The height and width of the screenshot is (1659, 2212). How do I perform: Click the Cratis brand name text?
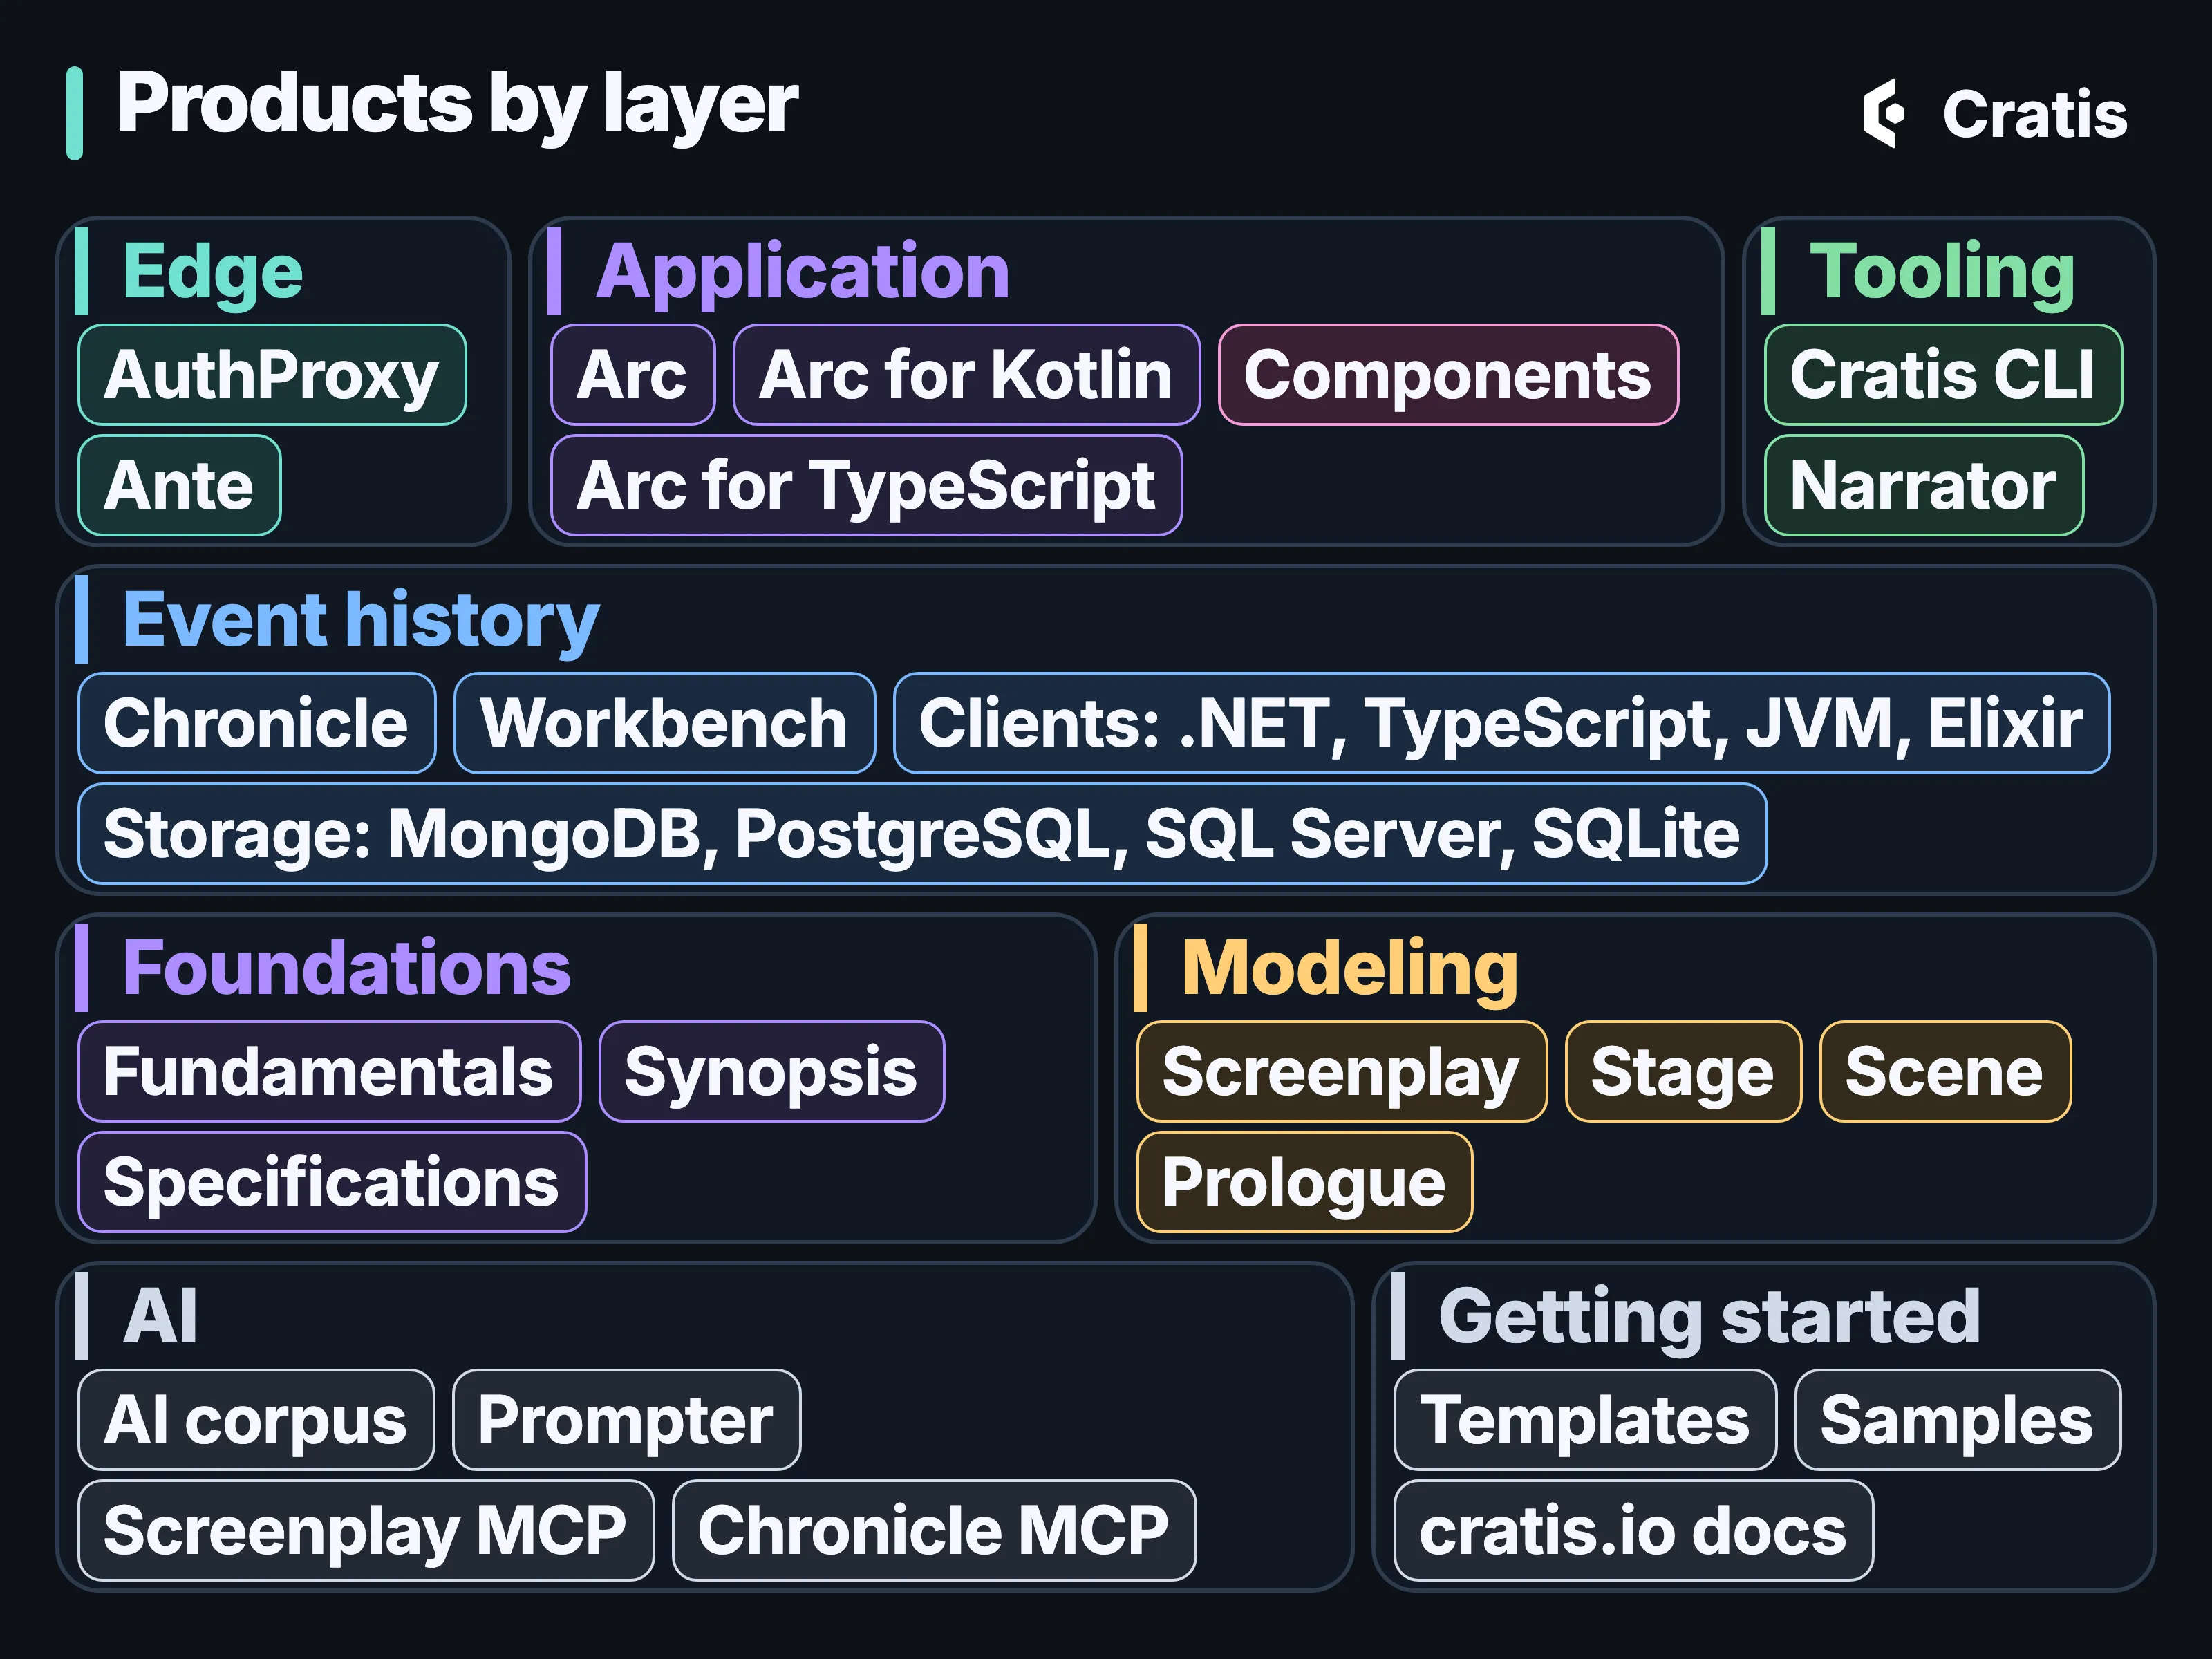pos(2035,114)
